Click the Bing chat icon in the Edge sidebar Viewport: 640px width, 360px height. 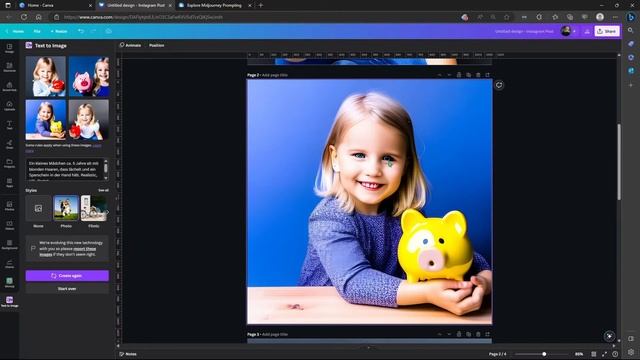tap(631, 17)
